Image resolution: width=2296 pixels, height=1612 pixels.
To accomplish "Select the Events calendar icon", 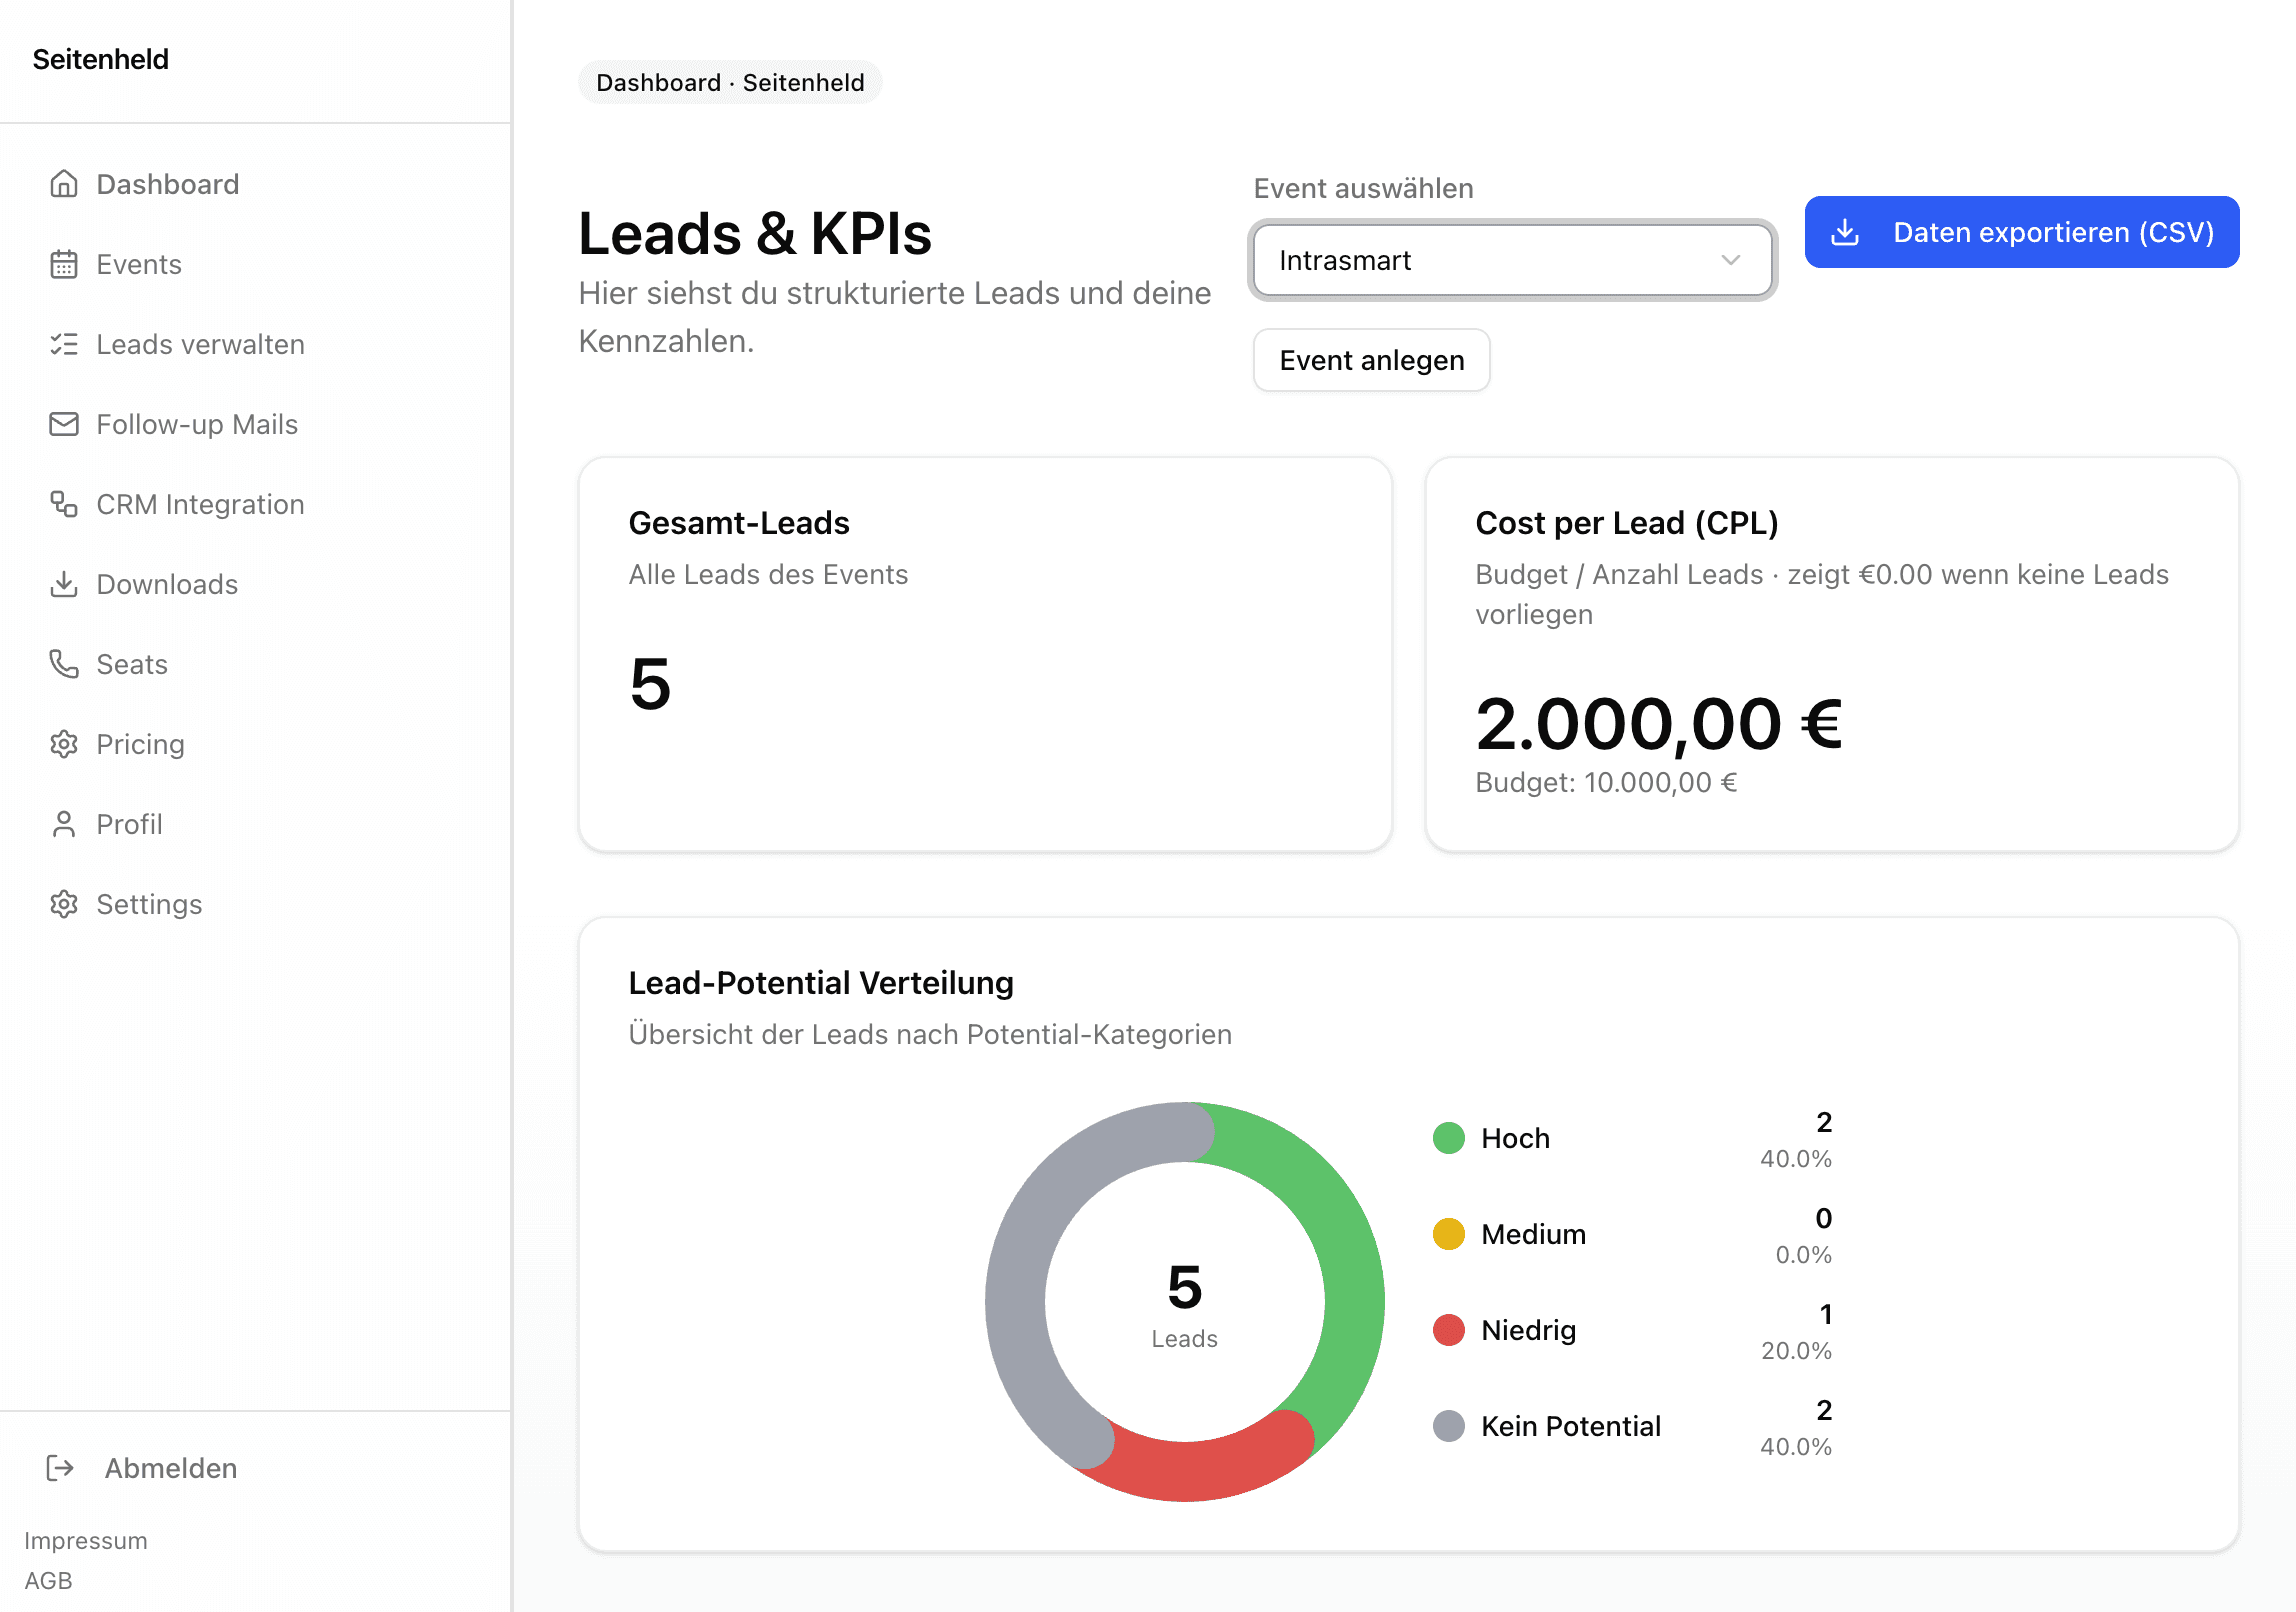I will tap(64, 264).
